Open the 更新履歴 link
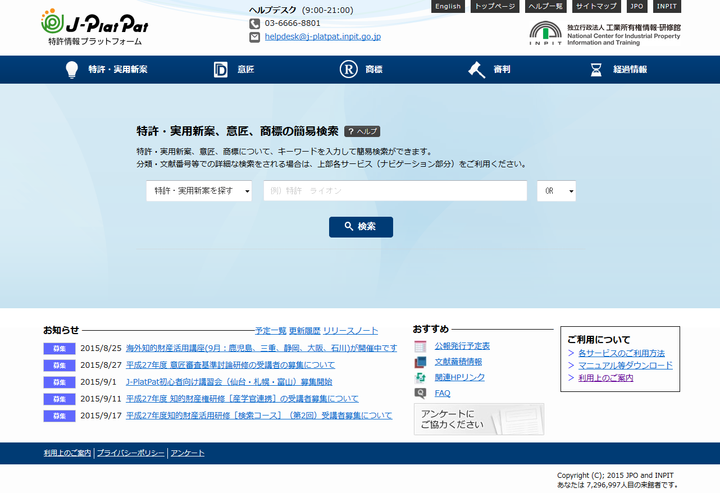 pyautogui.click(x=304, y=331)
